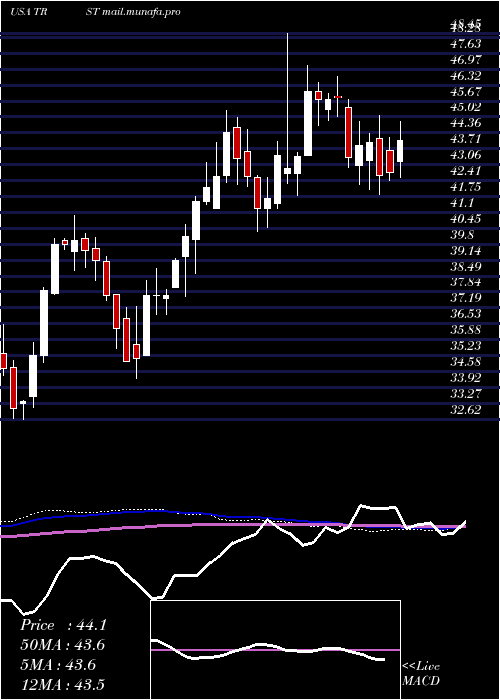Viewport: 500px width, 700px height.
Task: Click the price label 33.92
Action: (466, 377)
